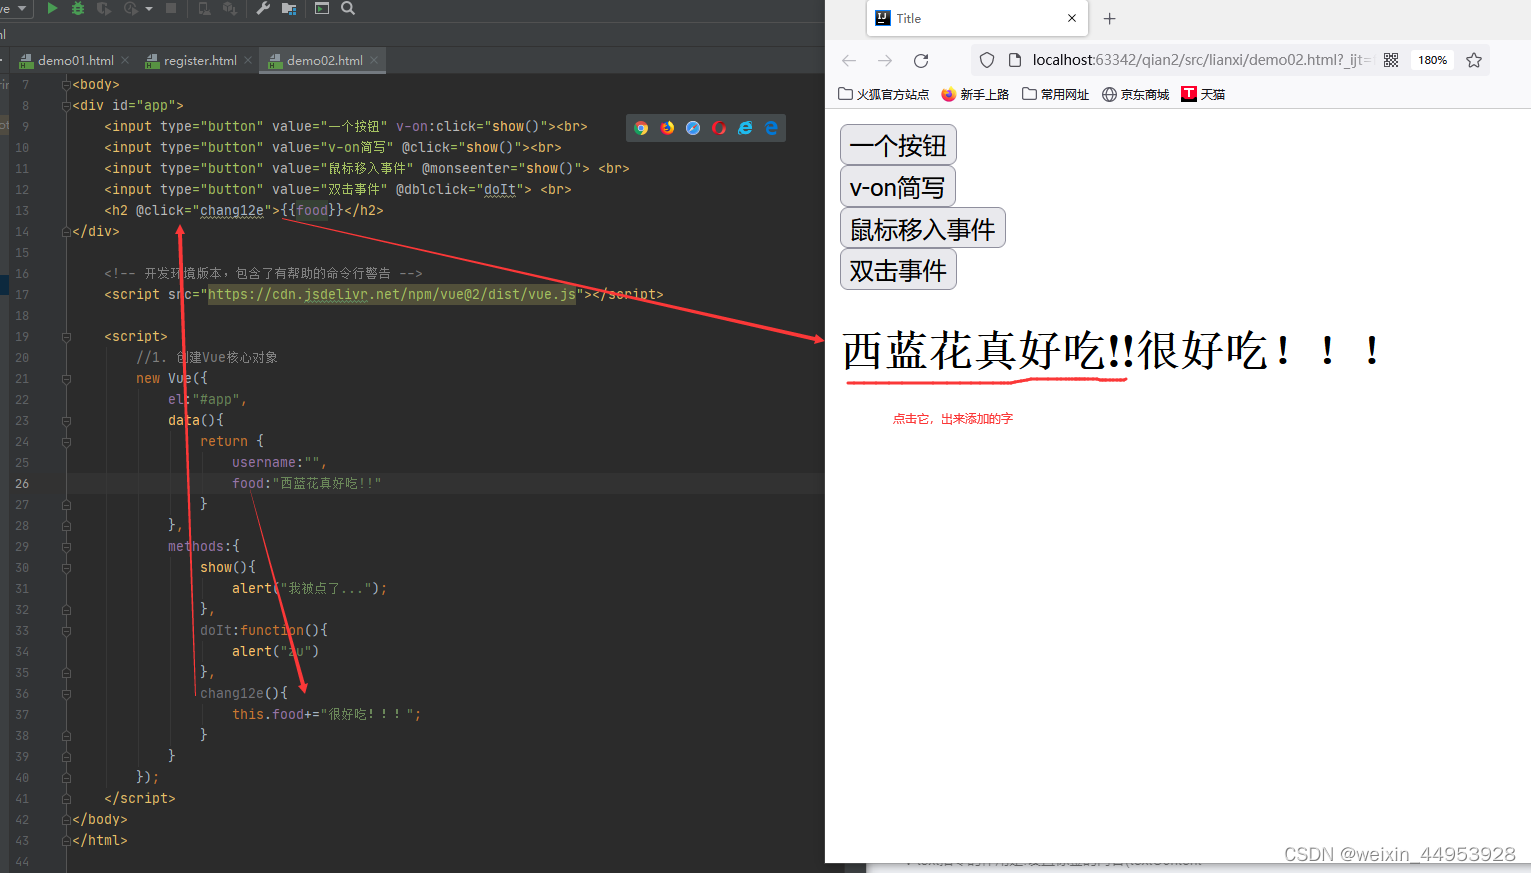The width and height of the screenshot is (1531, 873).
Task: Fold the show() method at line 30
Action: click(x=67, y=568)
